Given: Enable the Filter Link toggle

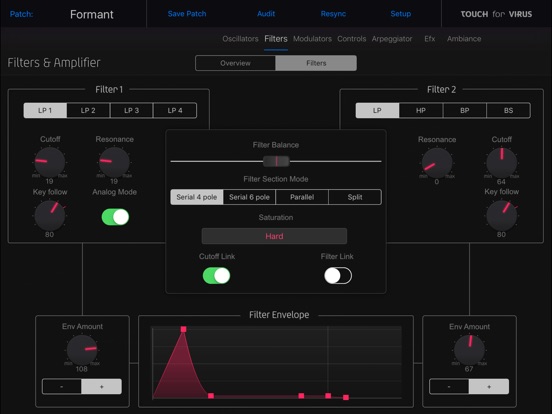Looking at the screenshot, I should [x=338, y=276].
